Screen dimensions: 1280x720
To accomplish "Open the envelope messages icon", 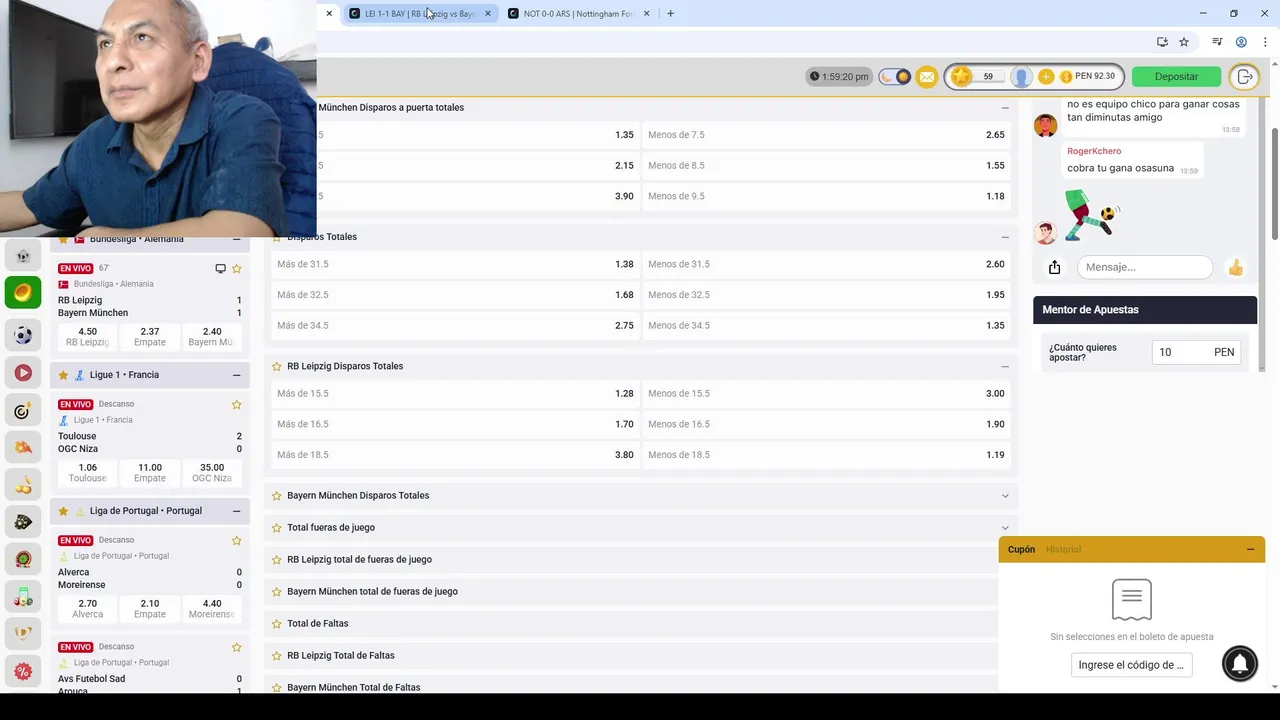I will (x=927, y=77).
